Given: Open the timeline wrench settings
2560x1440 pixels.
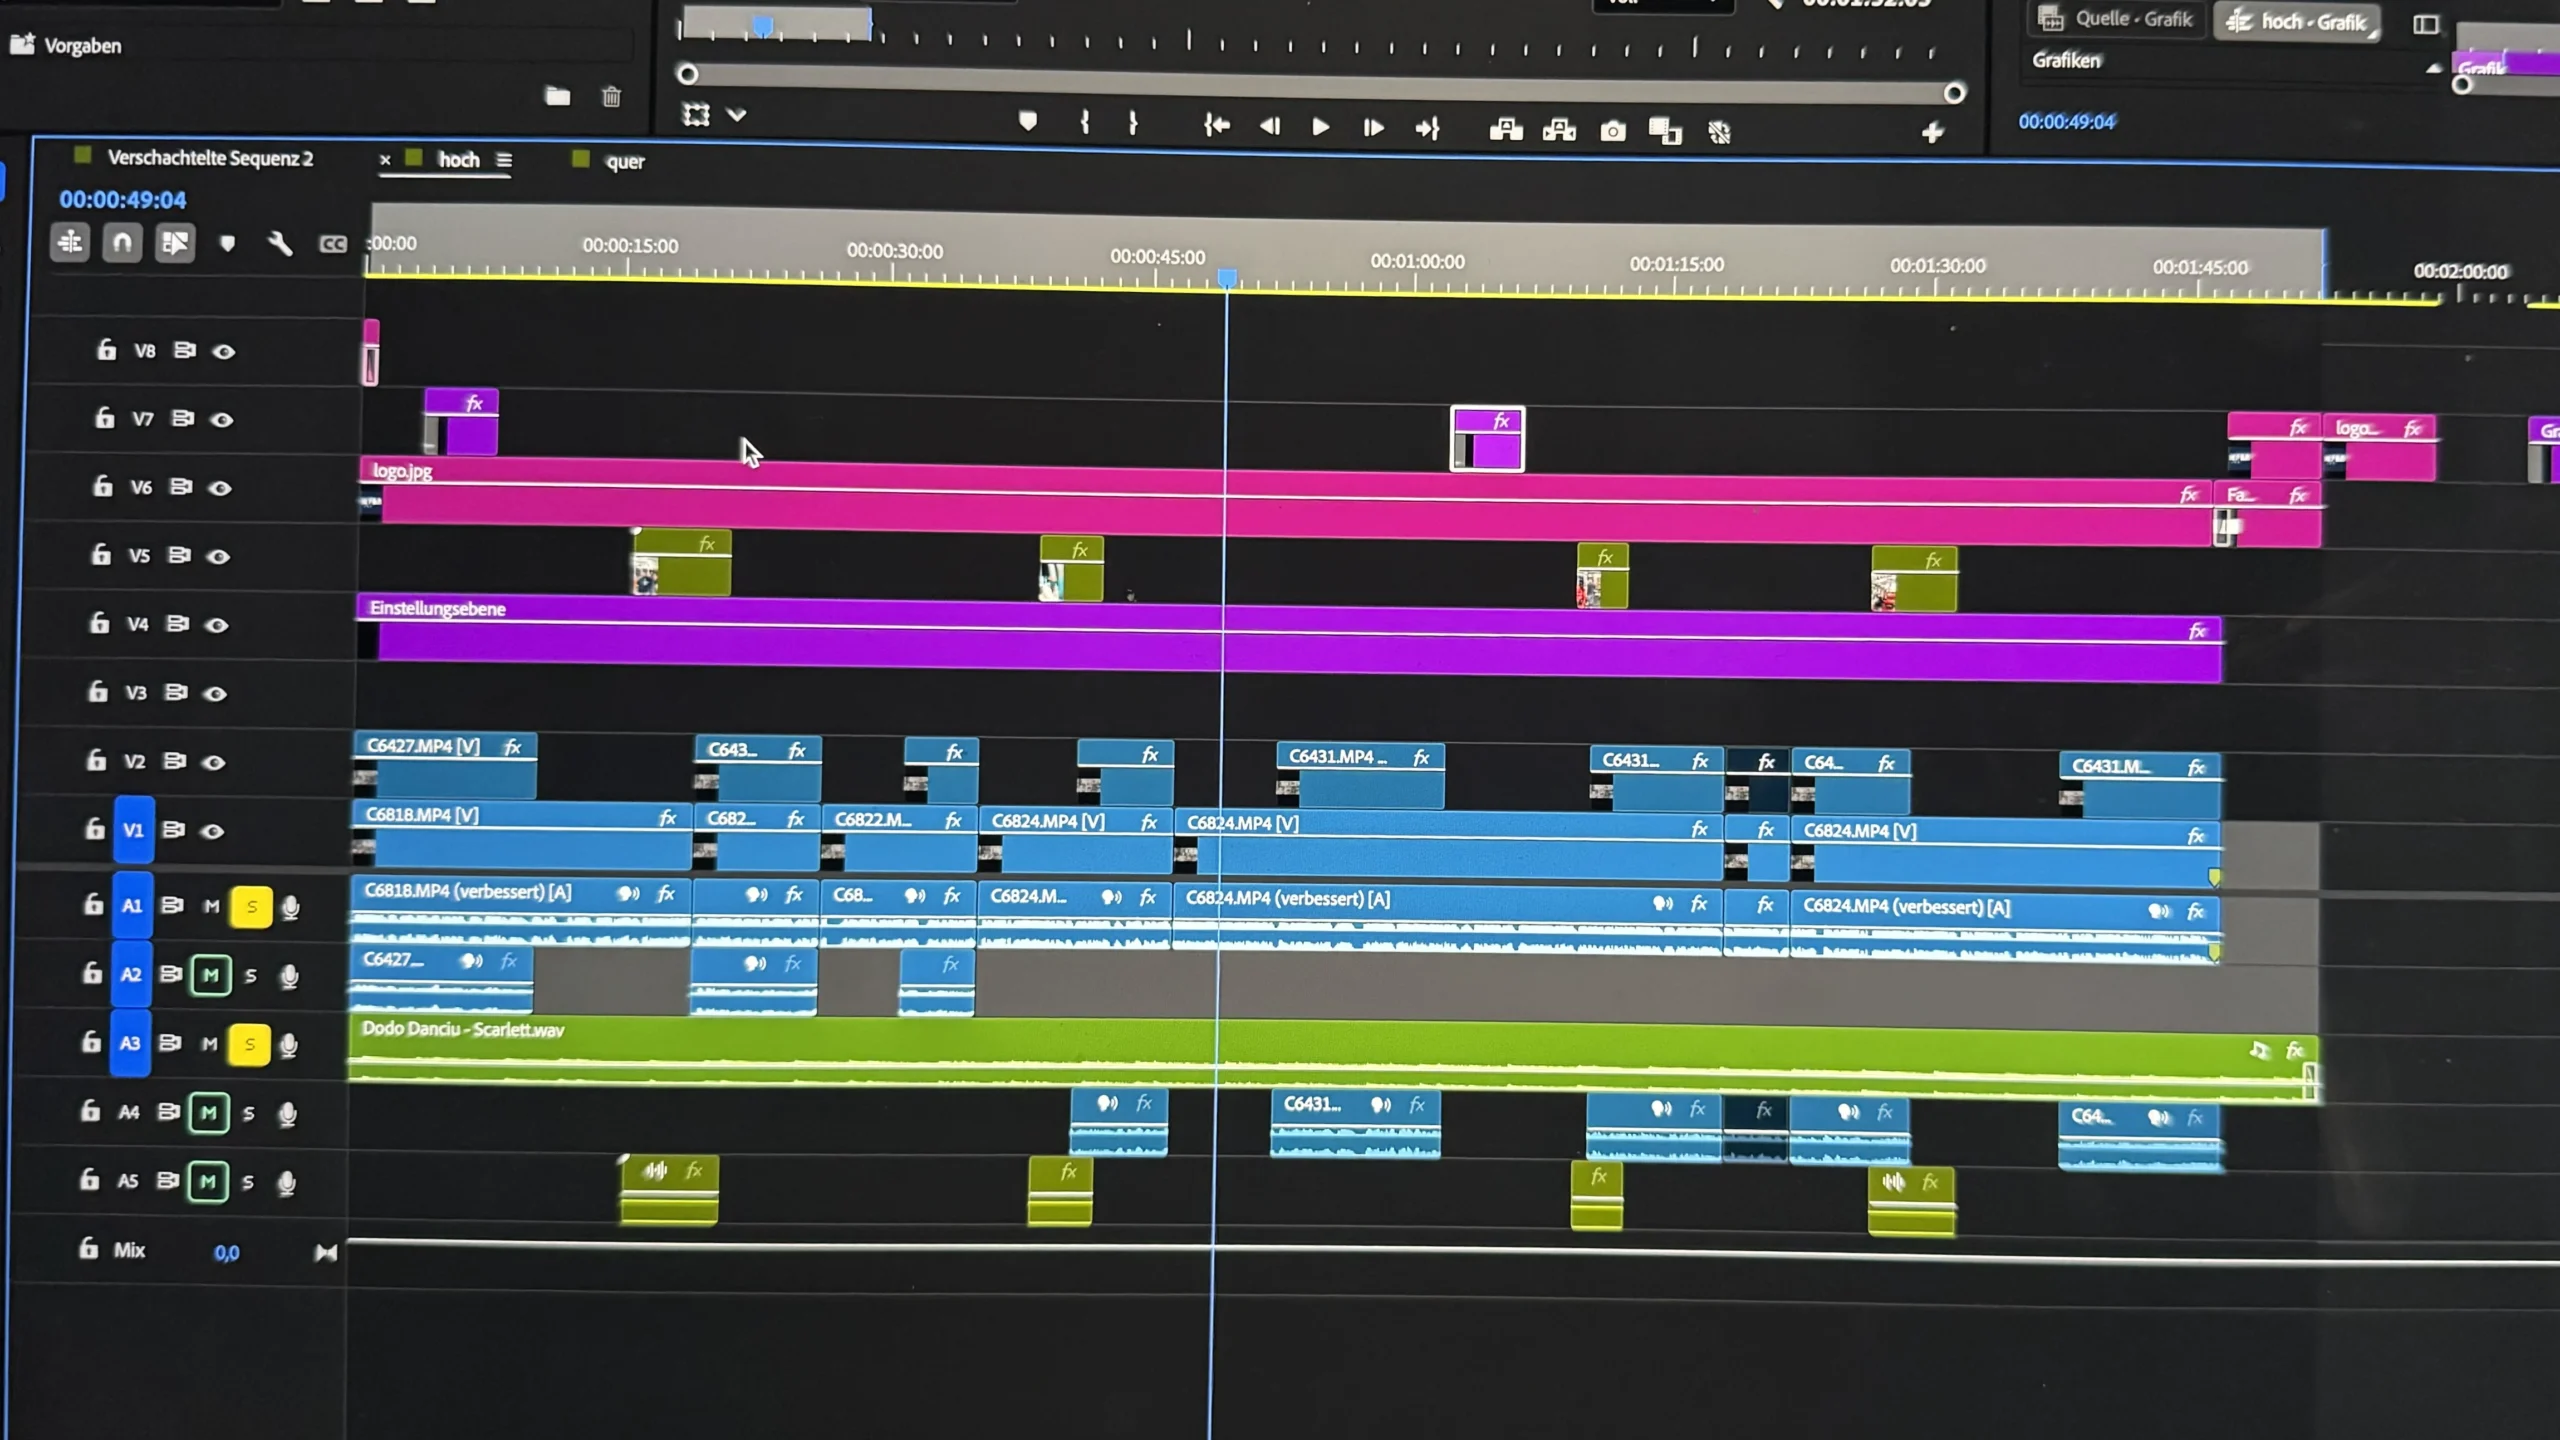Looking at the screenshot, I should click(280, 244).
